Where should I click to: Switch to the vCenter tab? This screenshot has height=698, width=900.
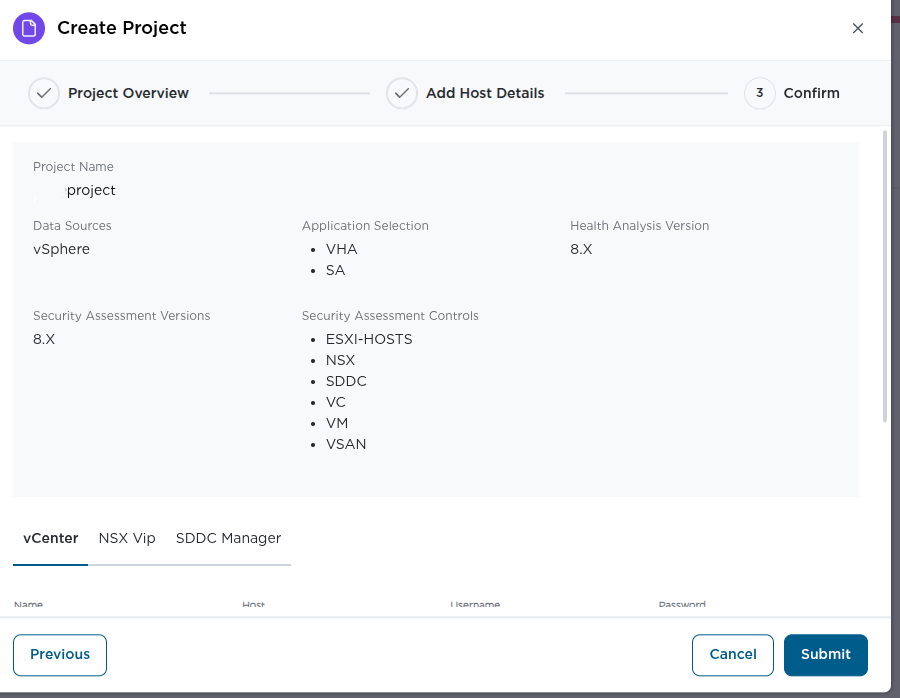tap(51, 538)
